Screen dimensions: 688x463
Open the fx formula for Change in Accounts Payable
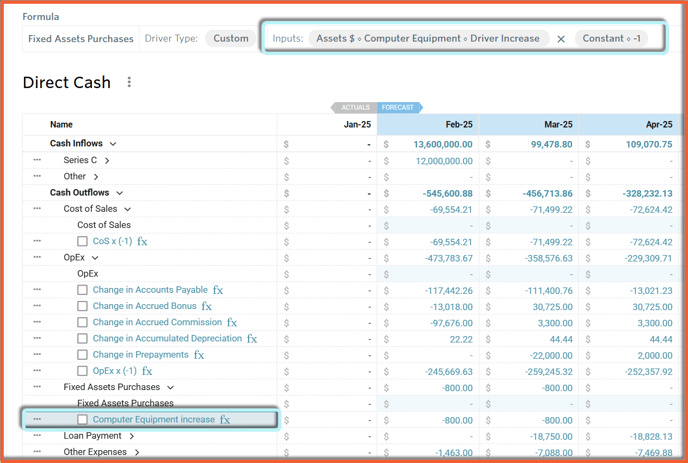click(x=218, y=290)
